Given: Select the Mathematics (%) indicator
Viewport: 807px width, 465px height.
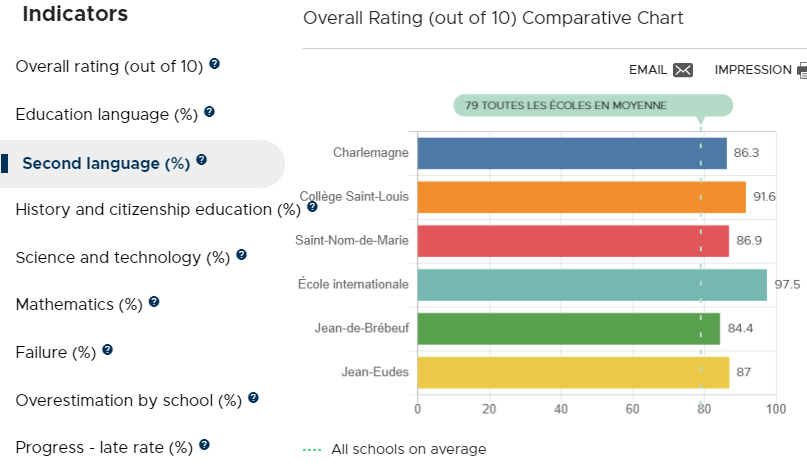Looking at the screenshot, I should tap(79, 304).
